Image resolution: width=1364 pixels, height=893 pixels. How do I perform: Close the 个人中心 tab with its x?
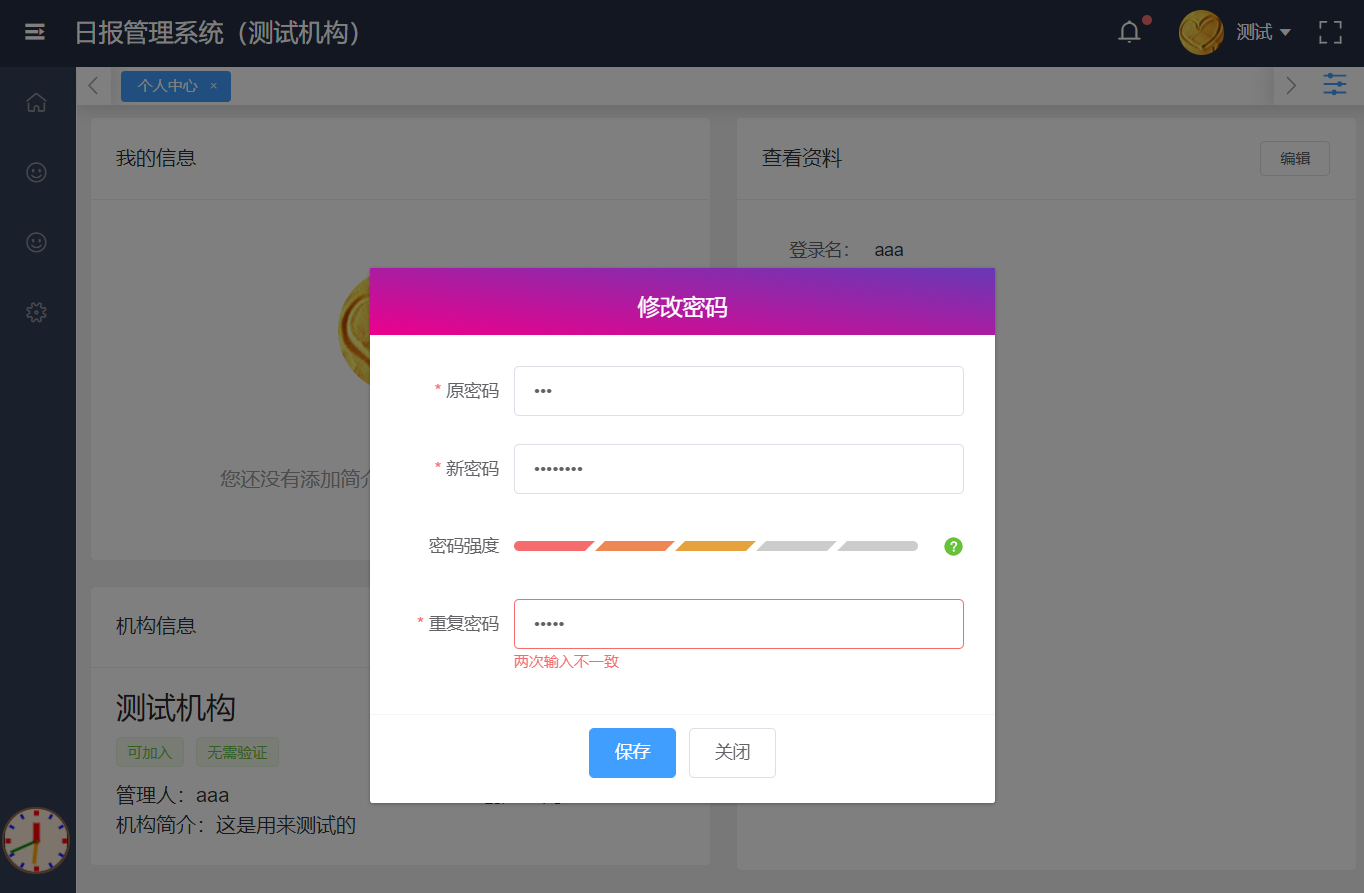click(213, 86)
